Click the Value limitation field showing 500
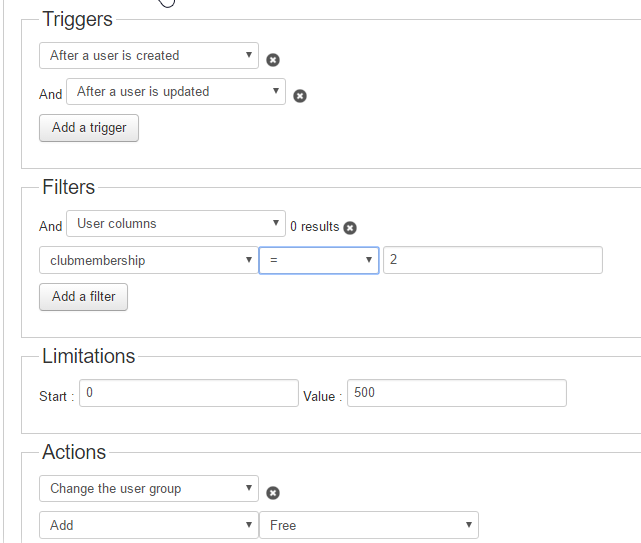 pos(457,393)
